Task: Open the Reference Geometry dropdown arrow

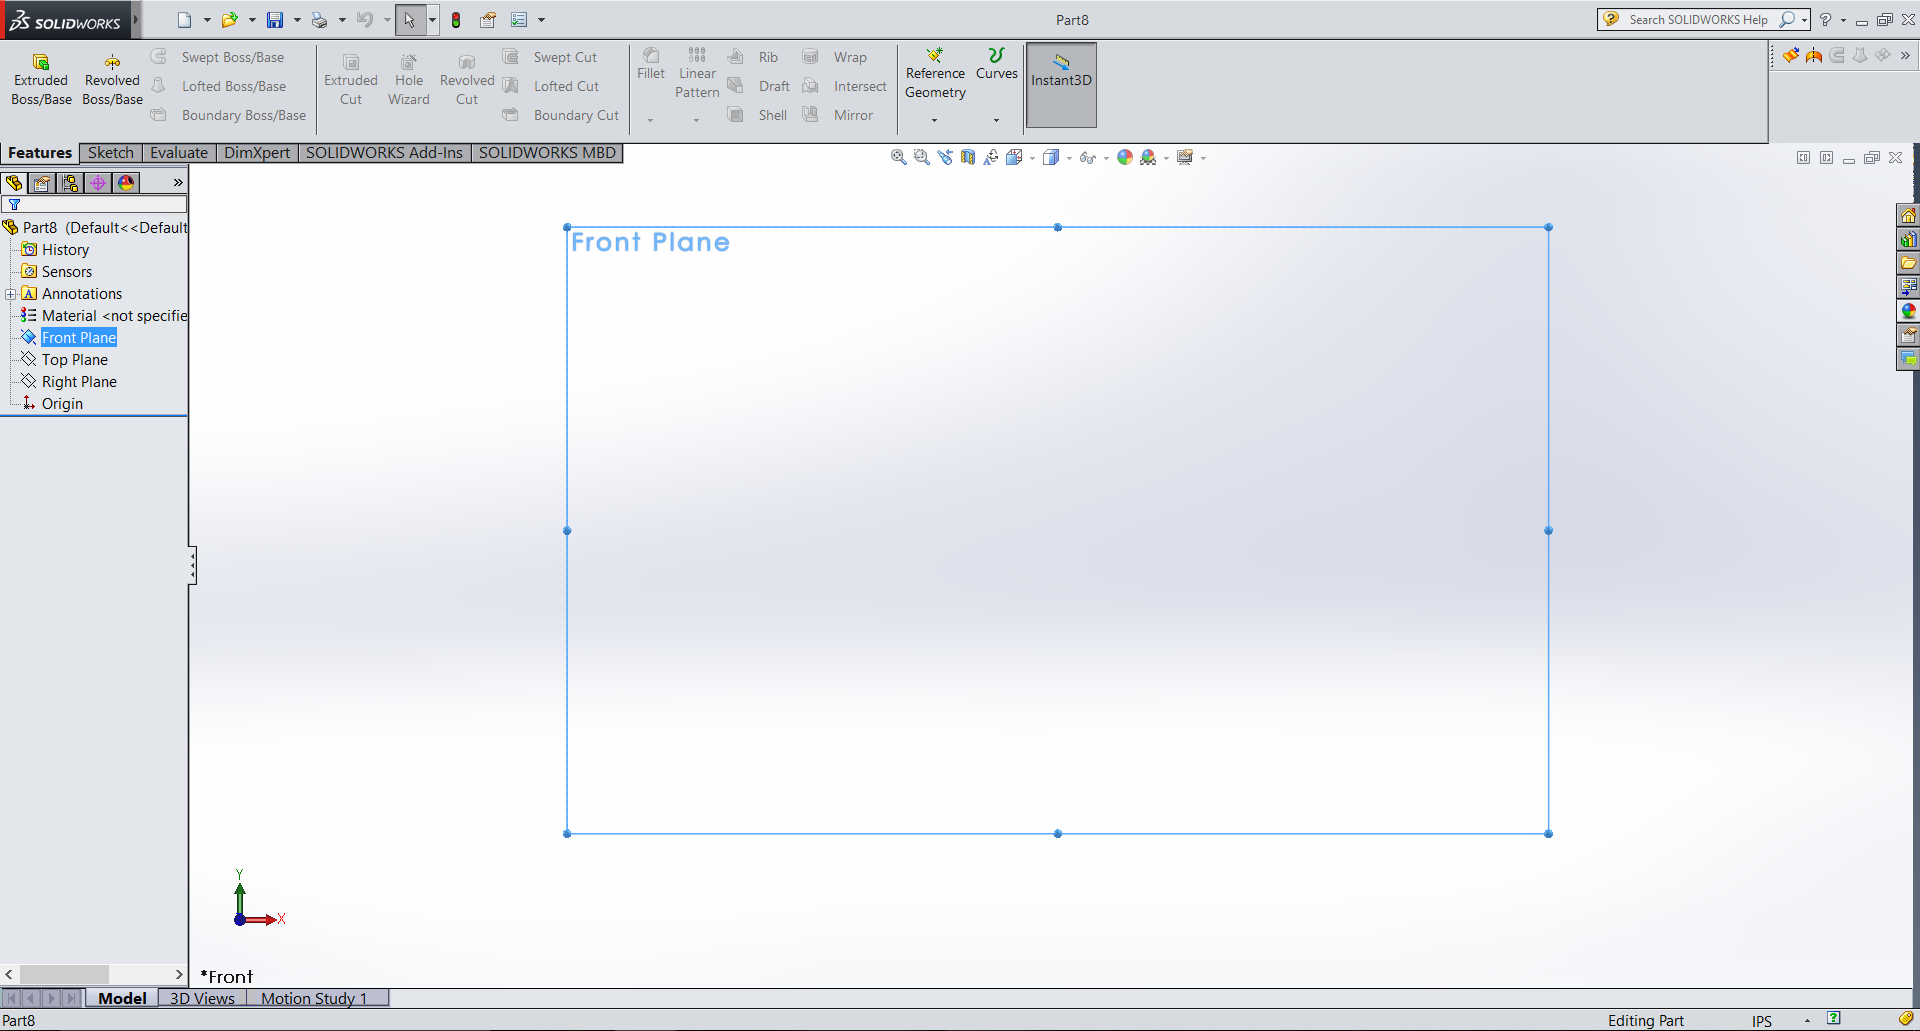Action: tap(935, 120)
